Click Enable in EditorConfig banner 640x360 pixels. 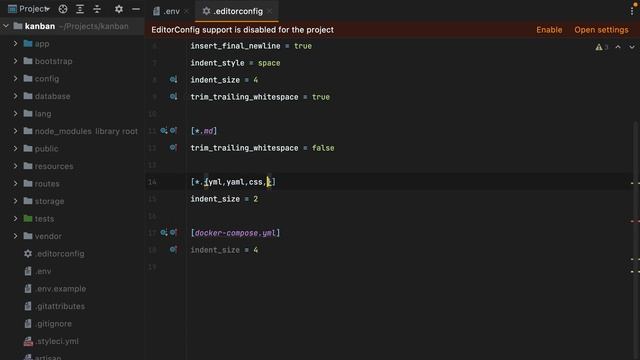pyautogui.click(x=549, y=30)
